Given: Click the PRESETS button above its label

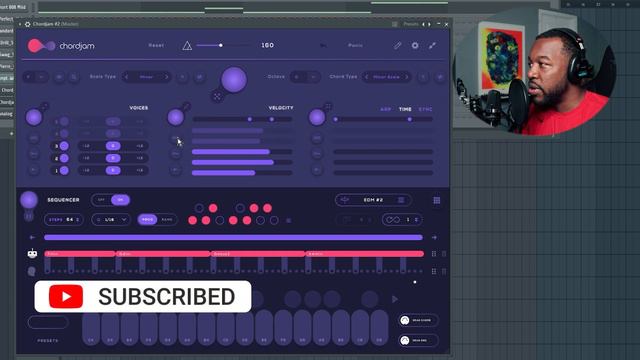Looking at the screenshot, I should [48, 322].
